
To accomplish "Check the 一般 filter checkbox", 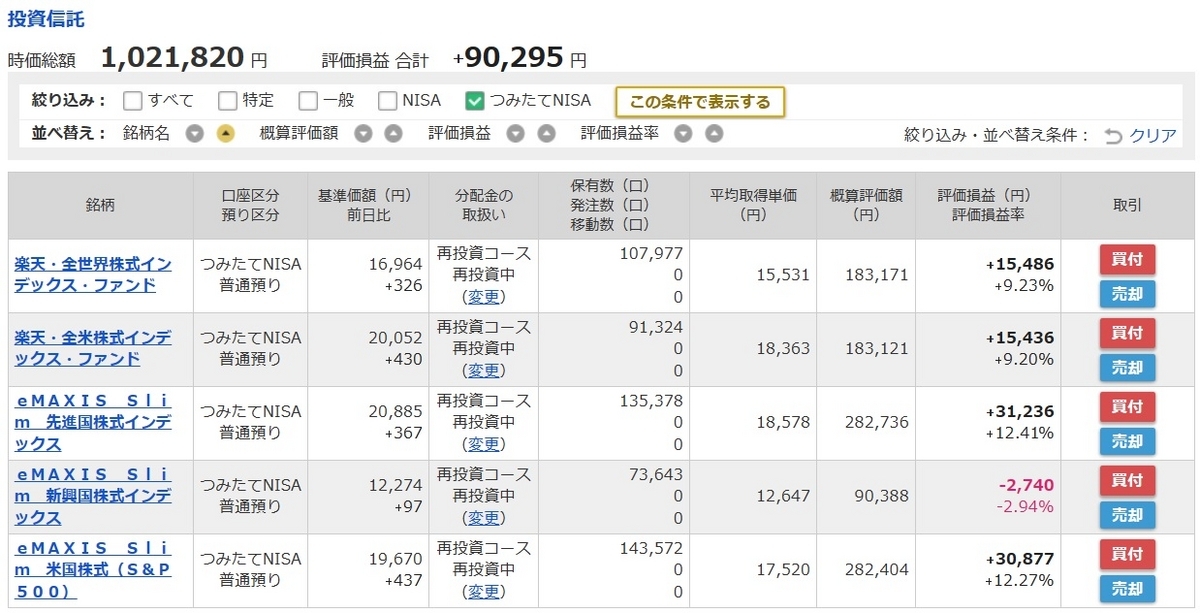I will 307,100.
